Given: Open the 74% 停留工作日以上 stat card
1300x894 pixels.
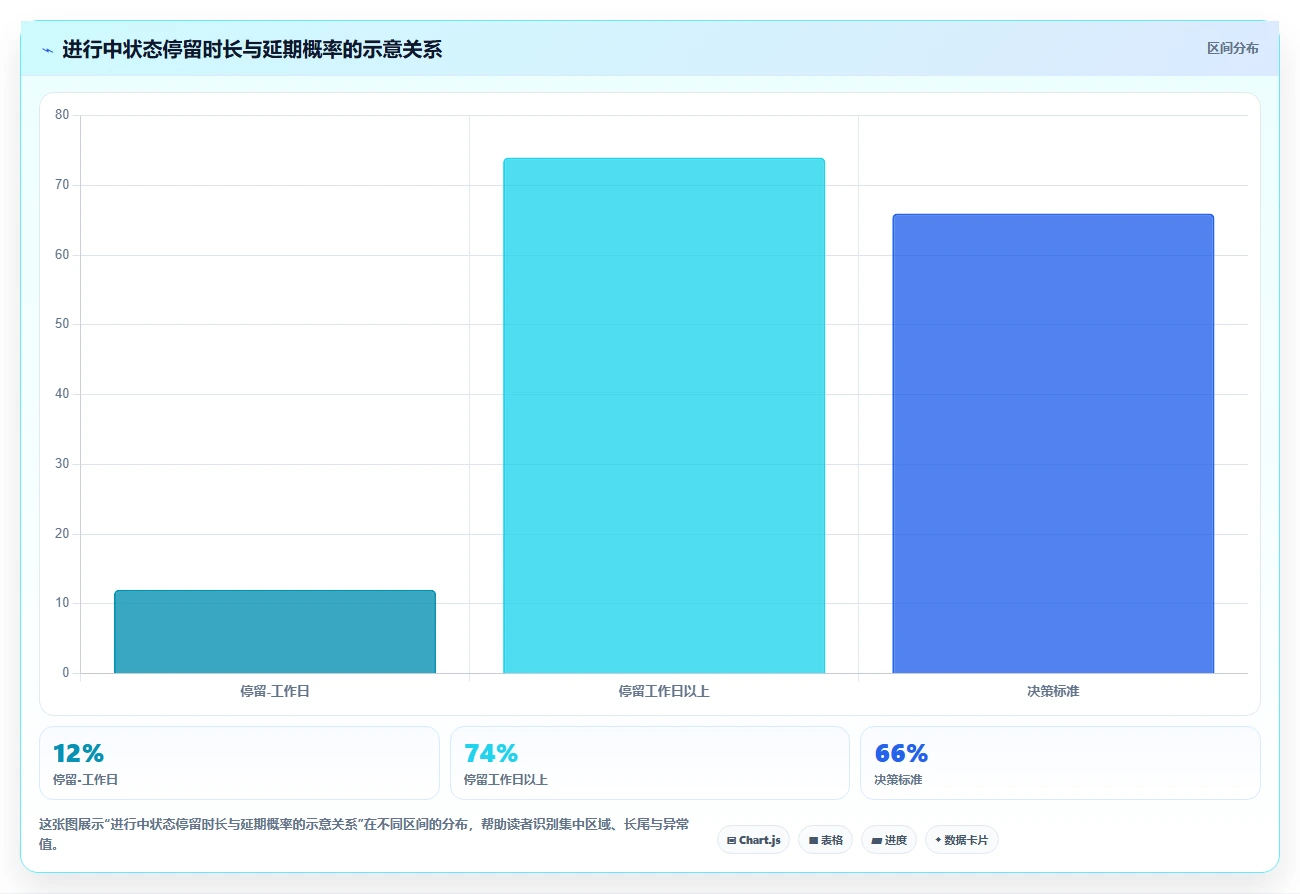Looking at the screenshot, I should 650,763.
